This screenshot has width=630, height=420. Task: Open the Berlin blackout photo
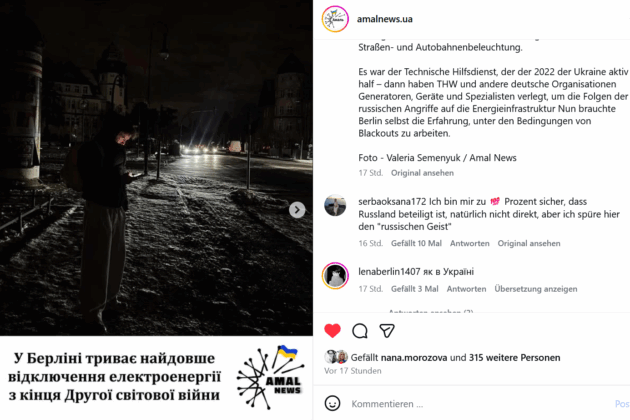click(156, 168)
